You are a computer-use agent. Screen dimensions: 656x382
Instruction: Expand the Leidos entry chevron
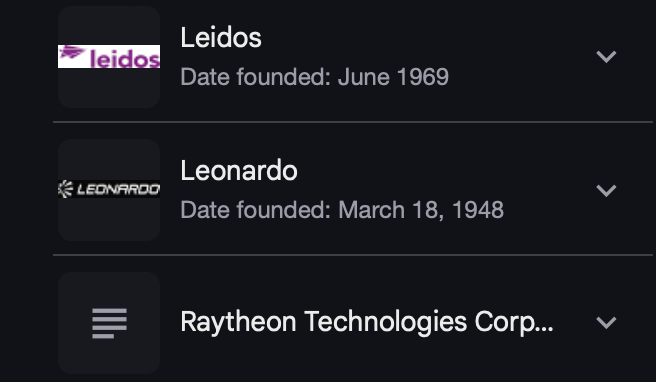pos(606,56)
